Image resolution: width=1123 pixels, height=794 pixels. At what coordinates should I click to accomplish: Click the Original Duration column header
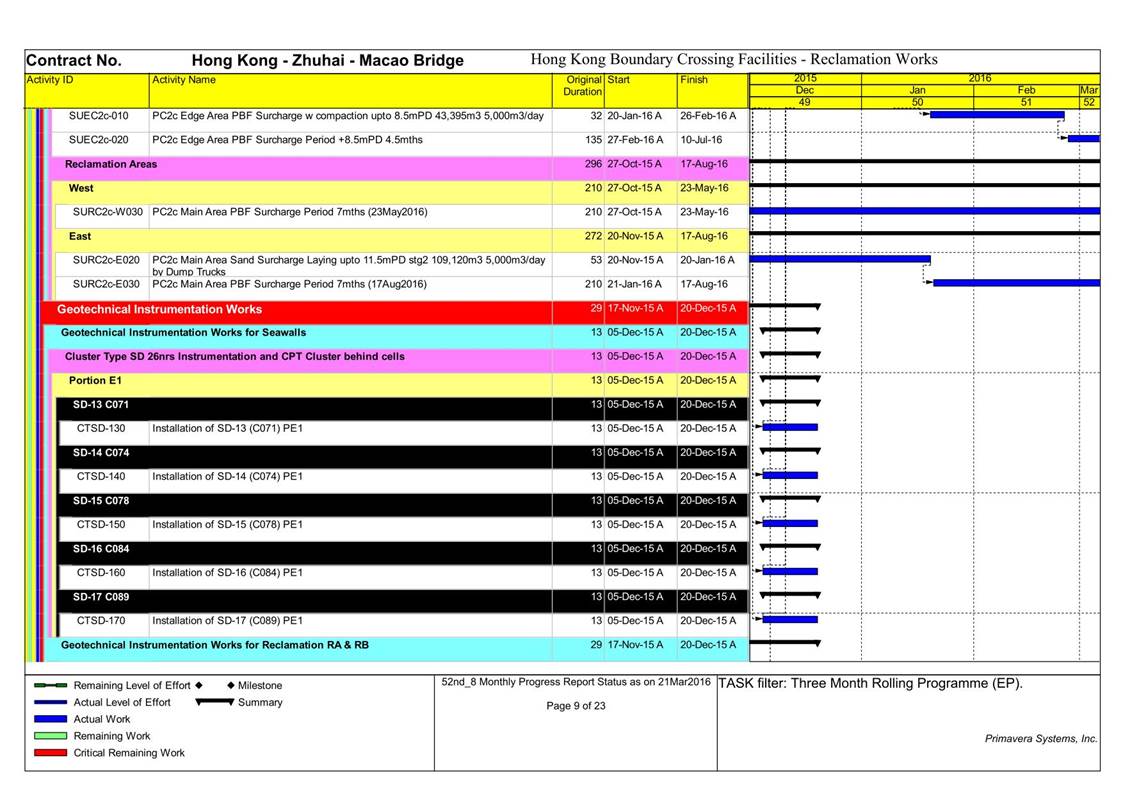579,91
